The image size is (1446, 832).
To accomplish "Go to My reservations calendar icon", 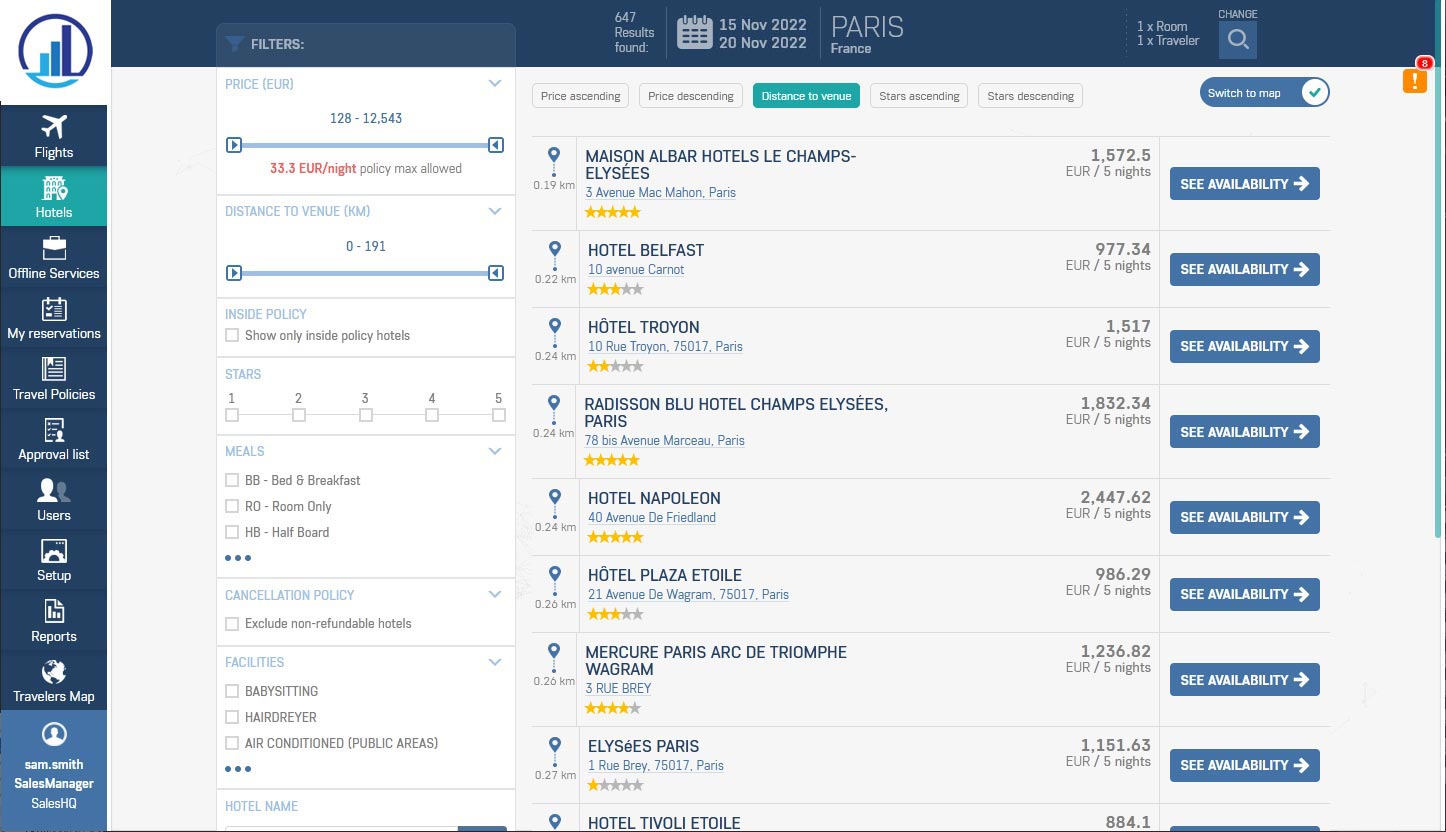I will coord(53,309).
